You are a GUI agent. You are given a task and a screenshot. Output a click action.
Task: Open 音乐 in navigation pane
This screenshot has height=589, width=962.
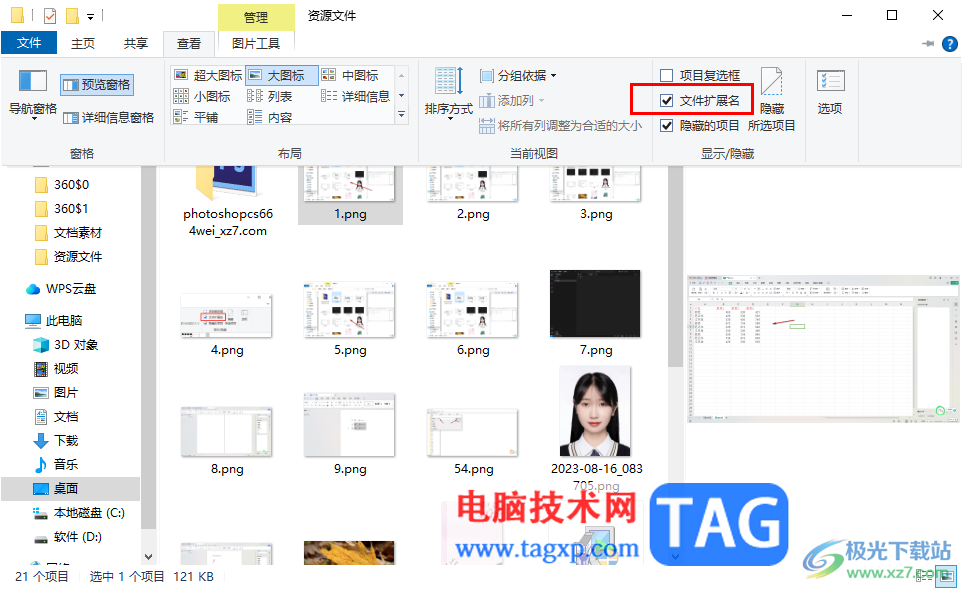pos(56,464)
